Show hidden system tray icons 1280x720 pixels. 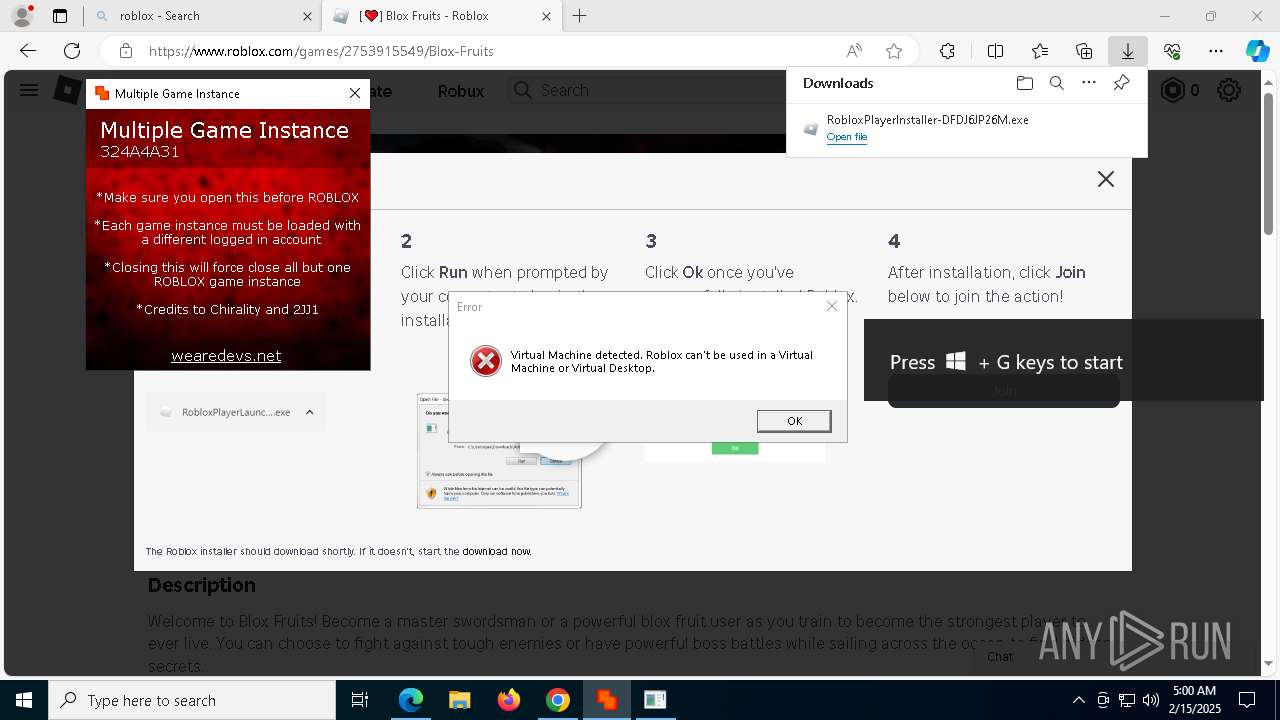[x=1078, y=700]
